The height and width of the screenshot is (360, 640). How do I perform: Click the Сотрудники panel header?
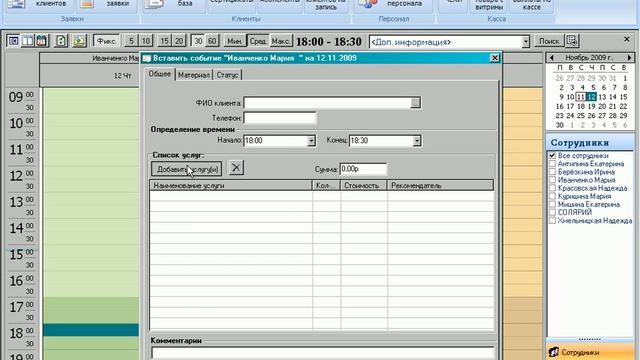(590, 143)
